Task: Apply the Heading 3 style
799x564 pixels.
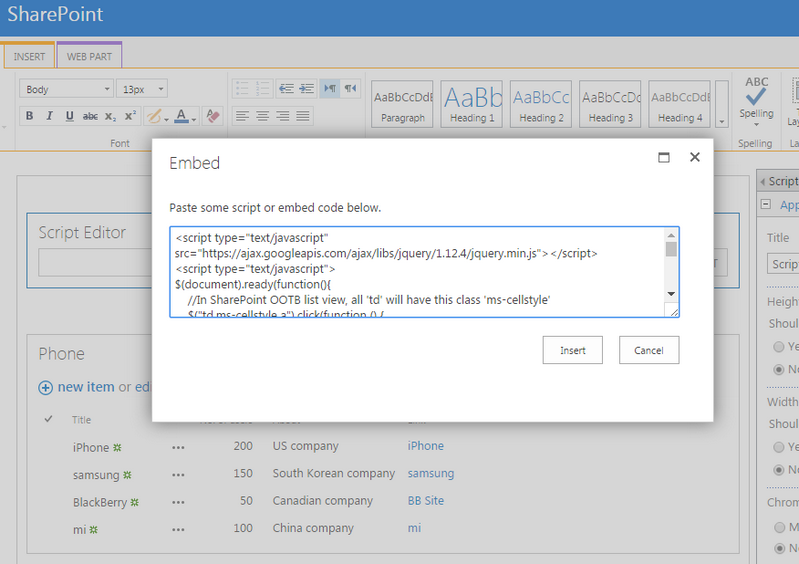Action: click(610, 104)
